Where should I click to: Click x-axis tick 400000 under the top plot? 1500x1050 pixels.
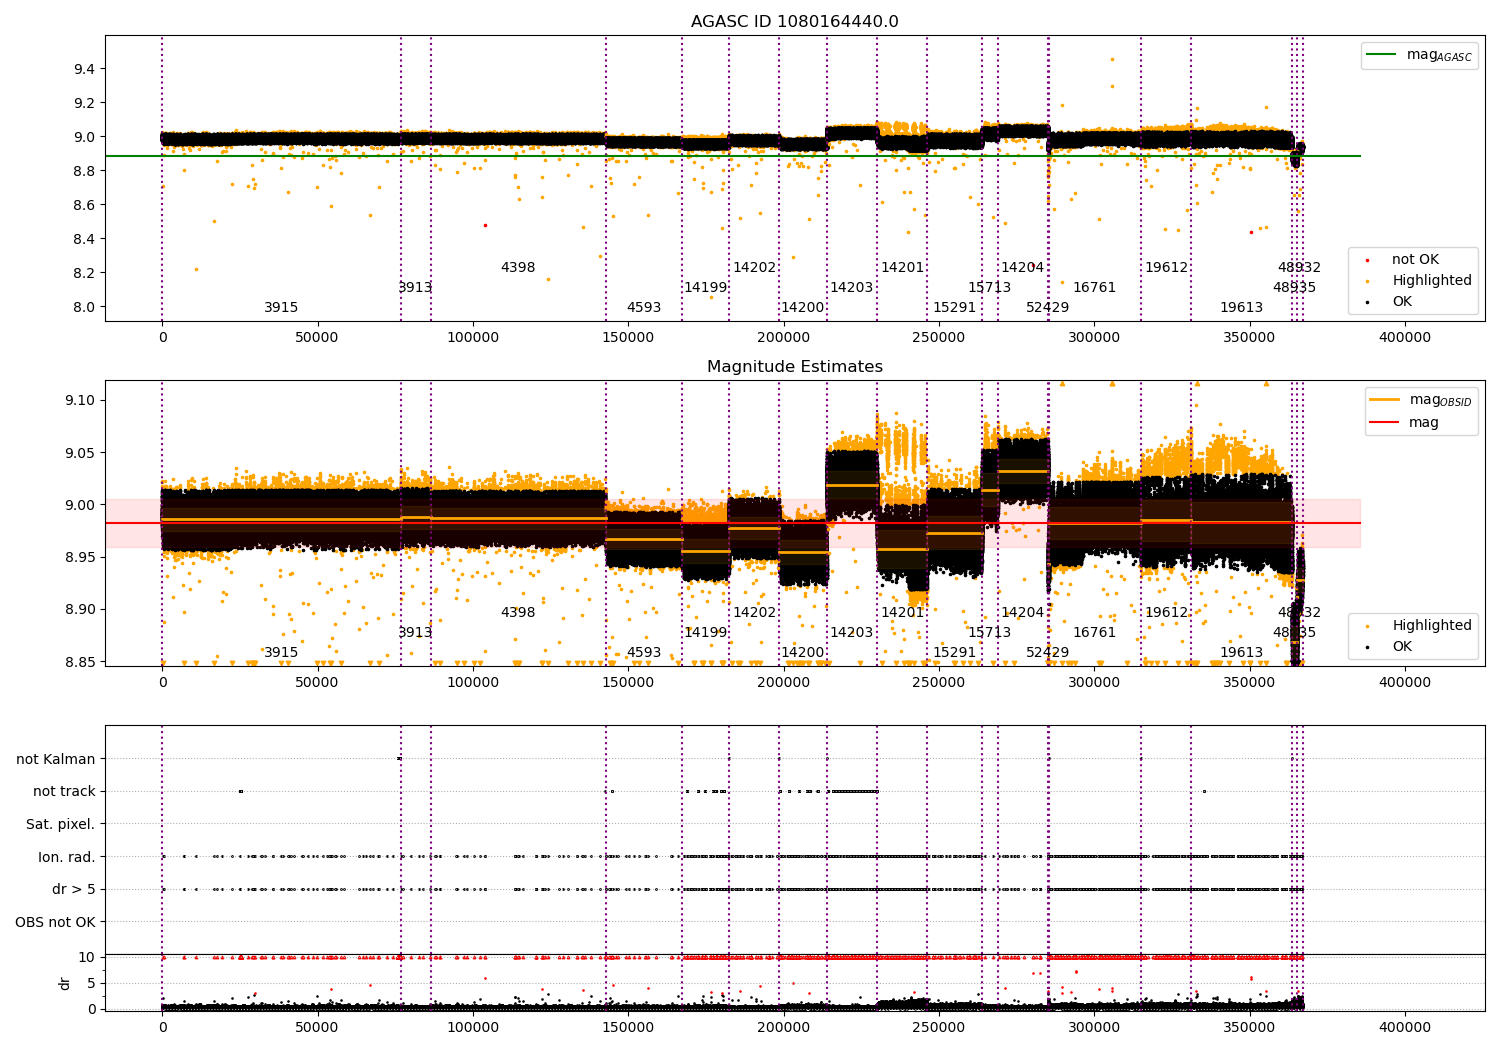tap(1405, 338)
